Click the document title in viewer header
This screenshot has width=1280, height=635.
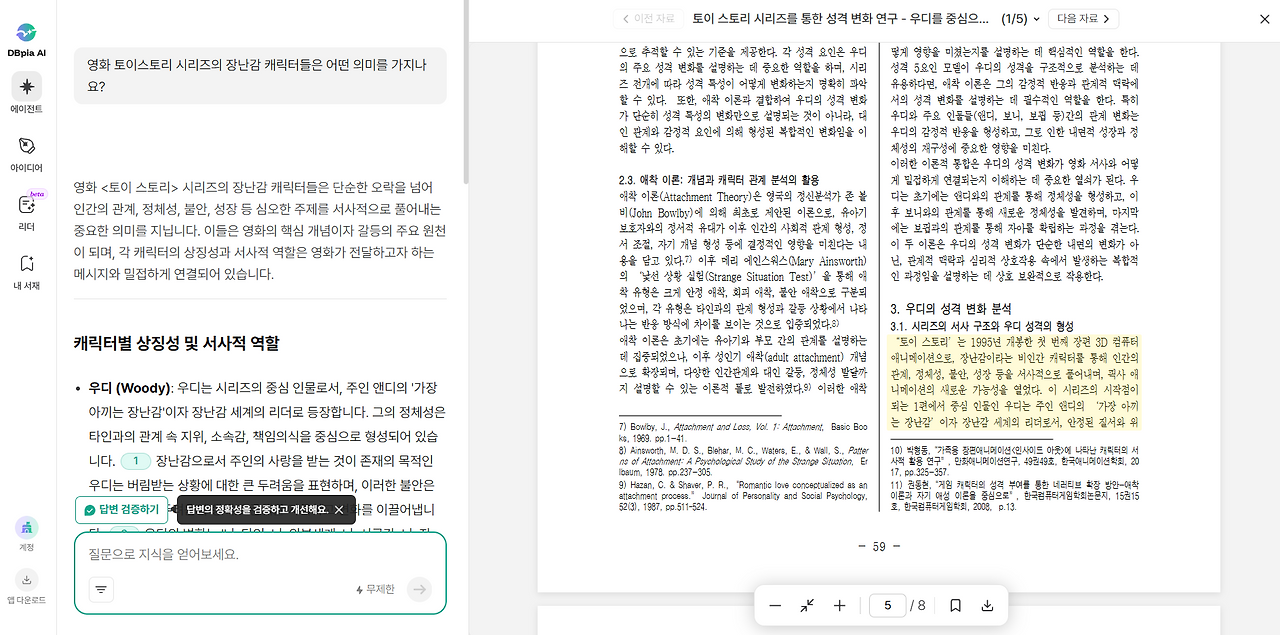(842, 18)
